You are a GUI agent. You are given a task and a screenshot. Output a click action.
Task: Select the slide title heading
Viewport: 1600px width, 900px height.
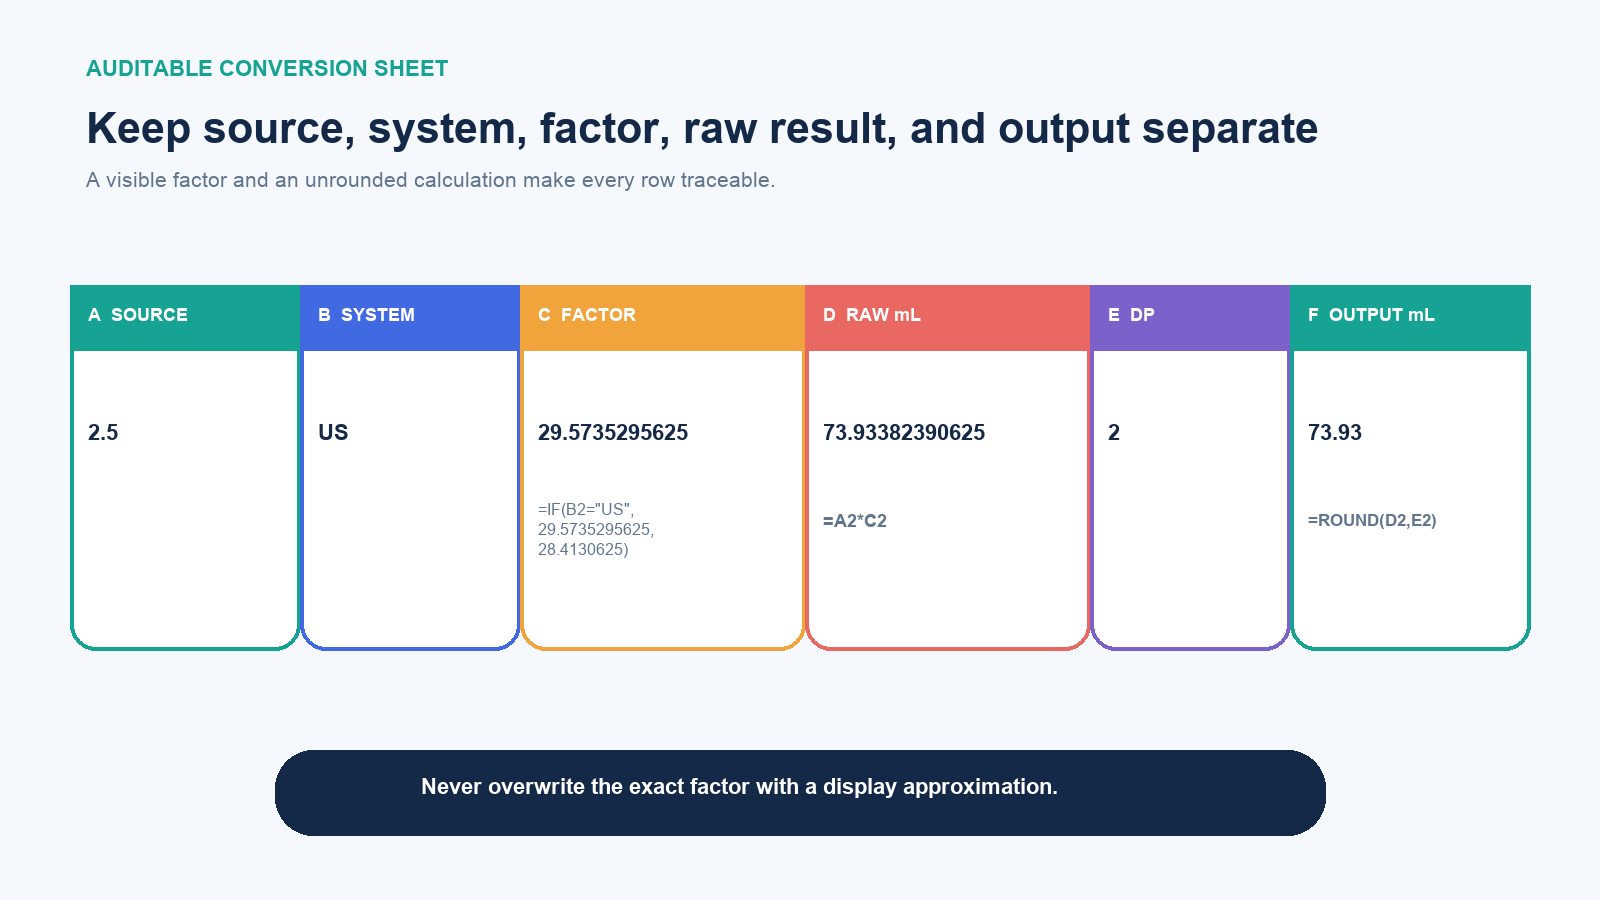(702, 129)
